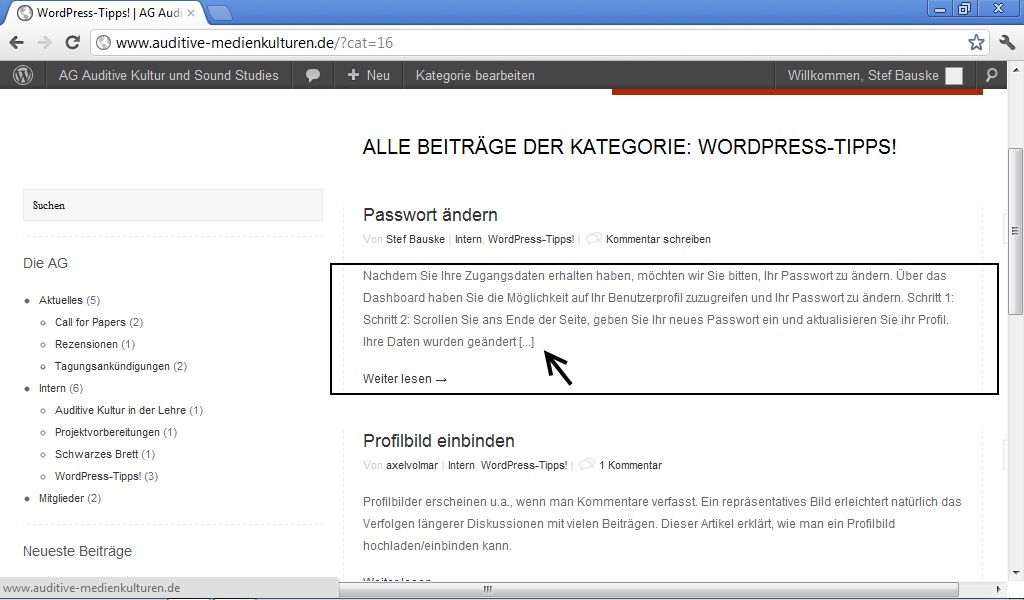The width and height of the screenshot is (1024, 600).
Task: View author Stef Bauske's posts
Action: coord(415,240)
